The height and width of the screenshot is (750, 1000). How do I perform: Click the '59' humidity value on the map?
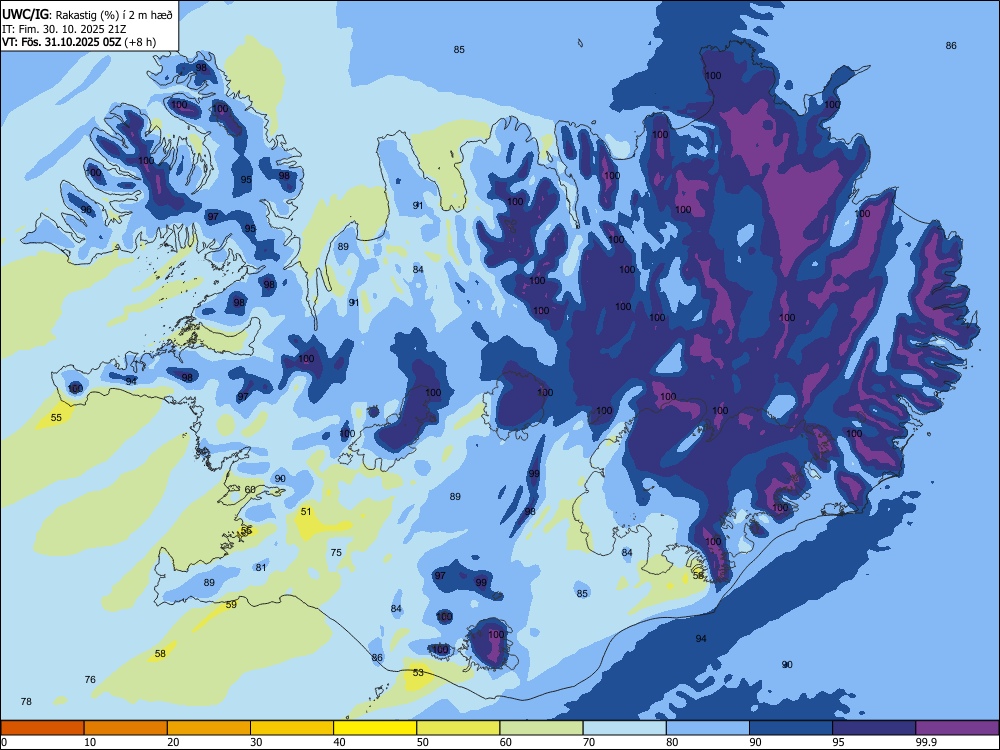point(231,605)
